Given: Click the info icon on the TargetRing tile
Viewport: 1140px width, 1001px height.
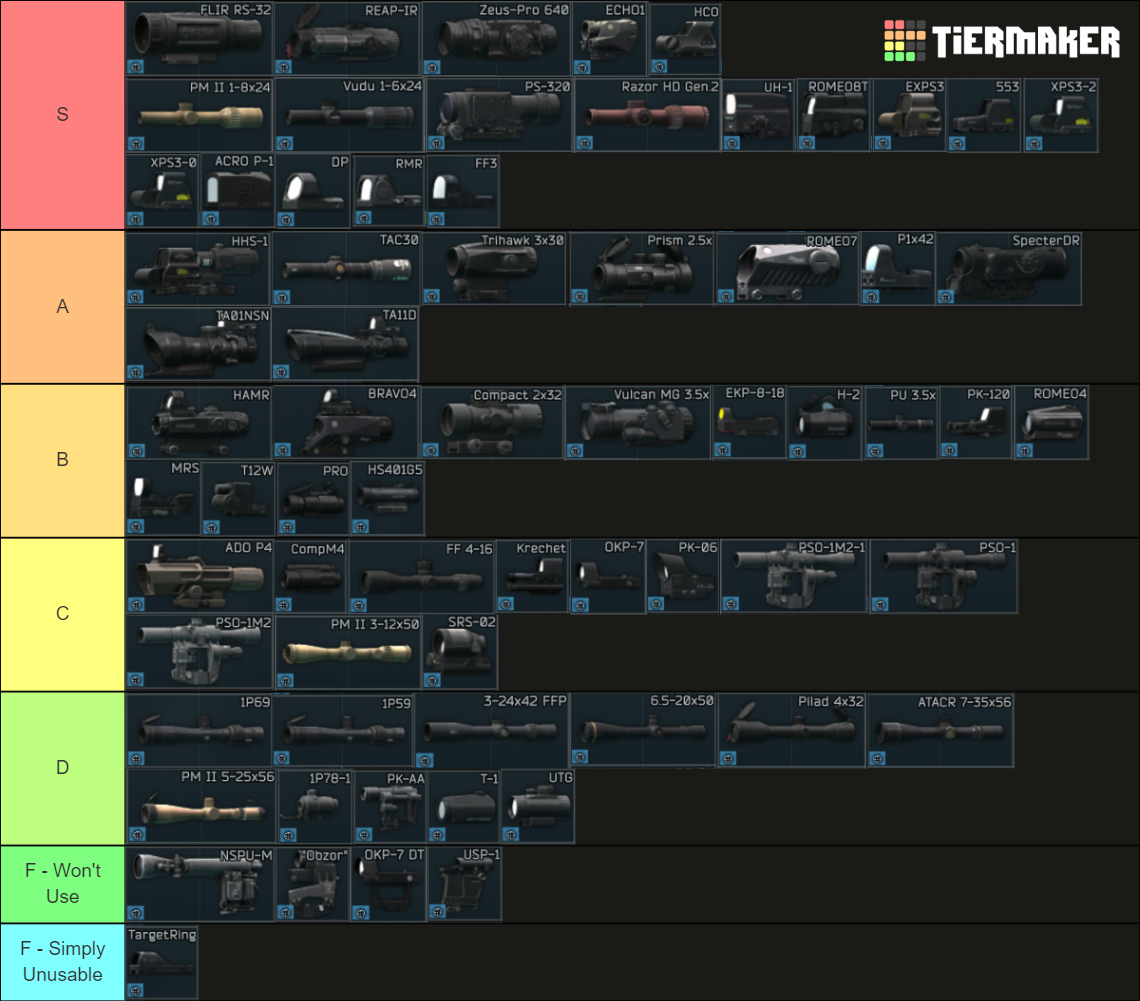Looking at the screenshot, I should coord(134,988).
